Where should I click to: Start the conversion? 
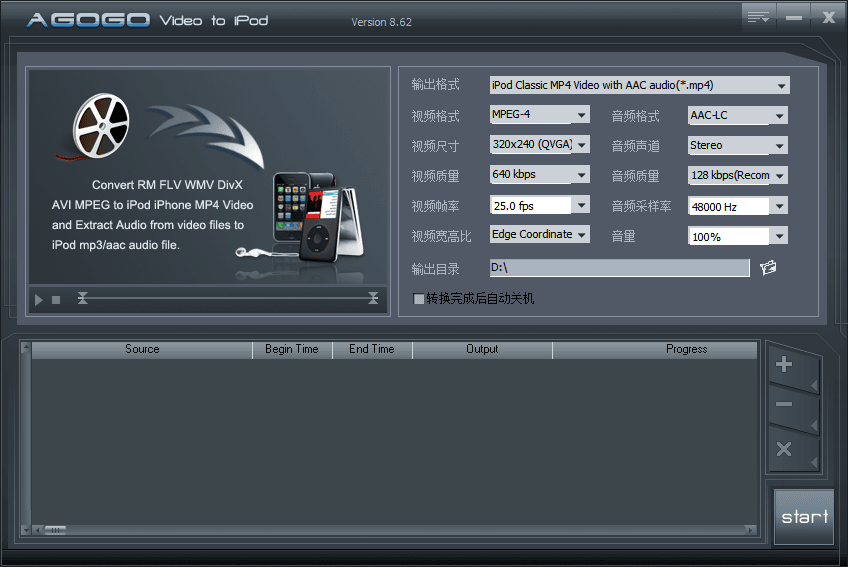click(x=804, y=517)
